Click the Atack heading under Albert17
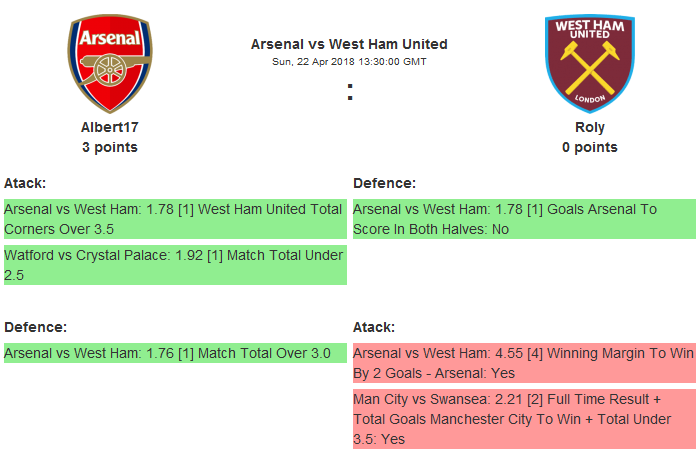 tap(25, 183)
